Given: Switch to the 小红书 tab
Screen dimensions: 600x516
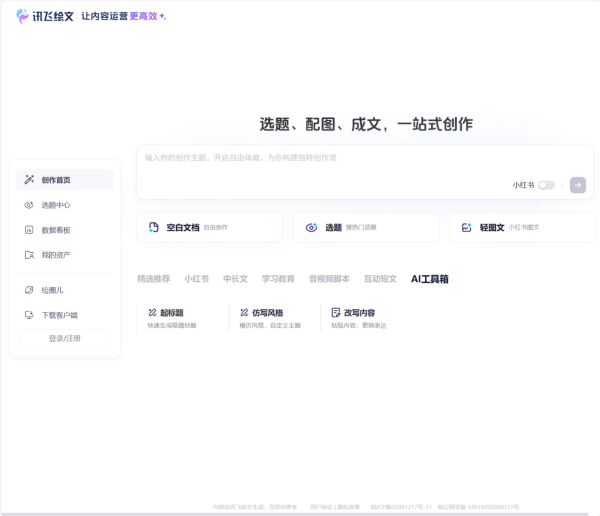Looking at the screenshot, I should pyautogui.click(x=197, y=279).
